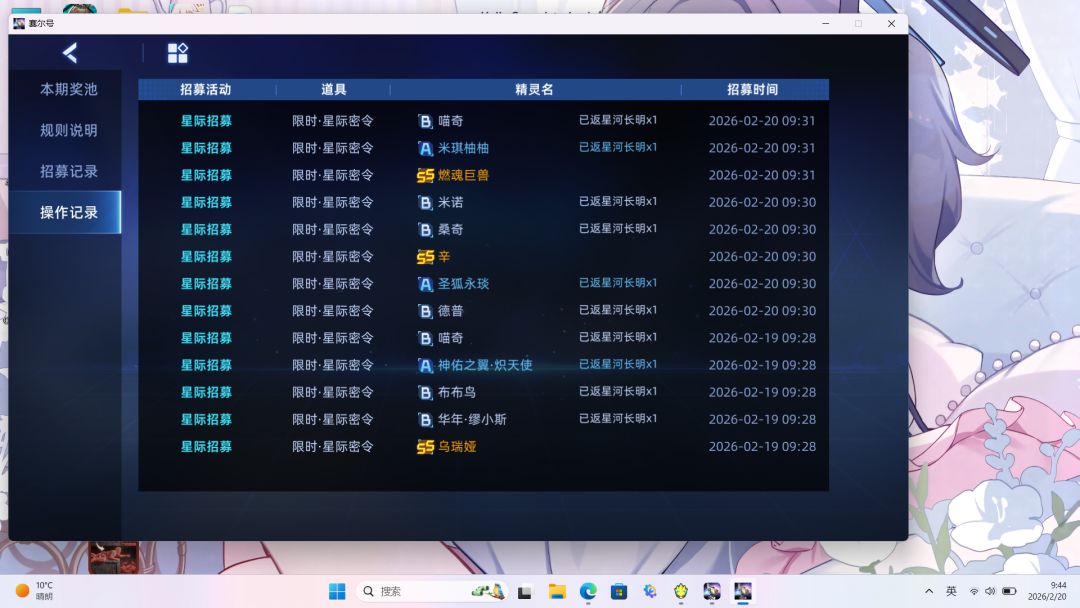Screen dimensions: 1080x608
Task: Open Microsoft Store from the taskbar
Action: pyautogui.click(x=619, y=591)
